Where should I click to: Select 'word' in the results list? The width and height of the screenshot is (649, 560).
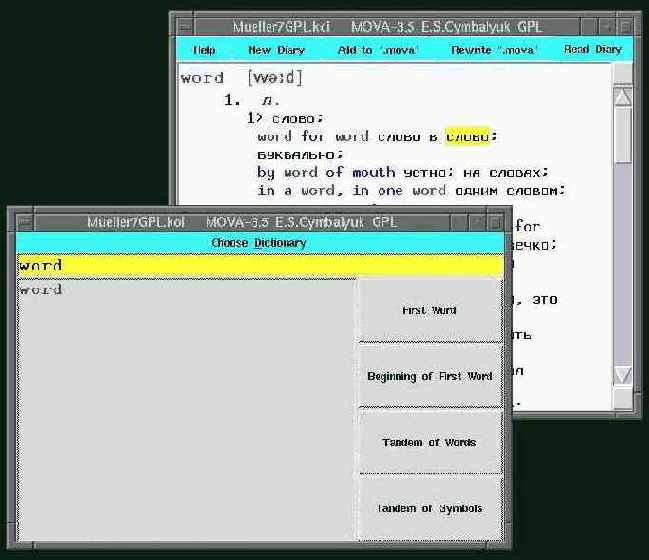click(41, 290)
